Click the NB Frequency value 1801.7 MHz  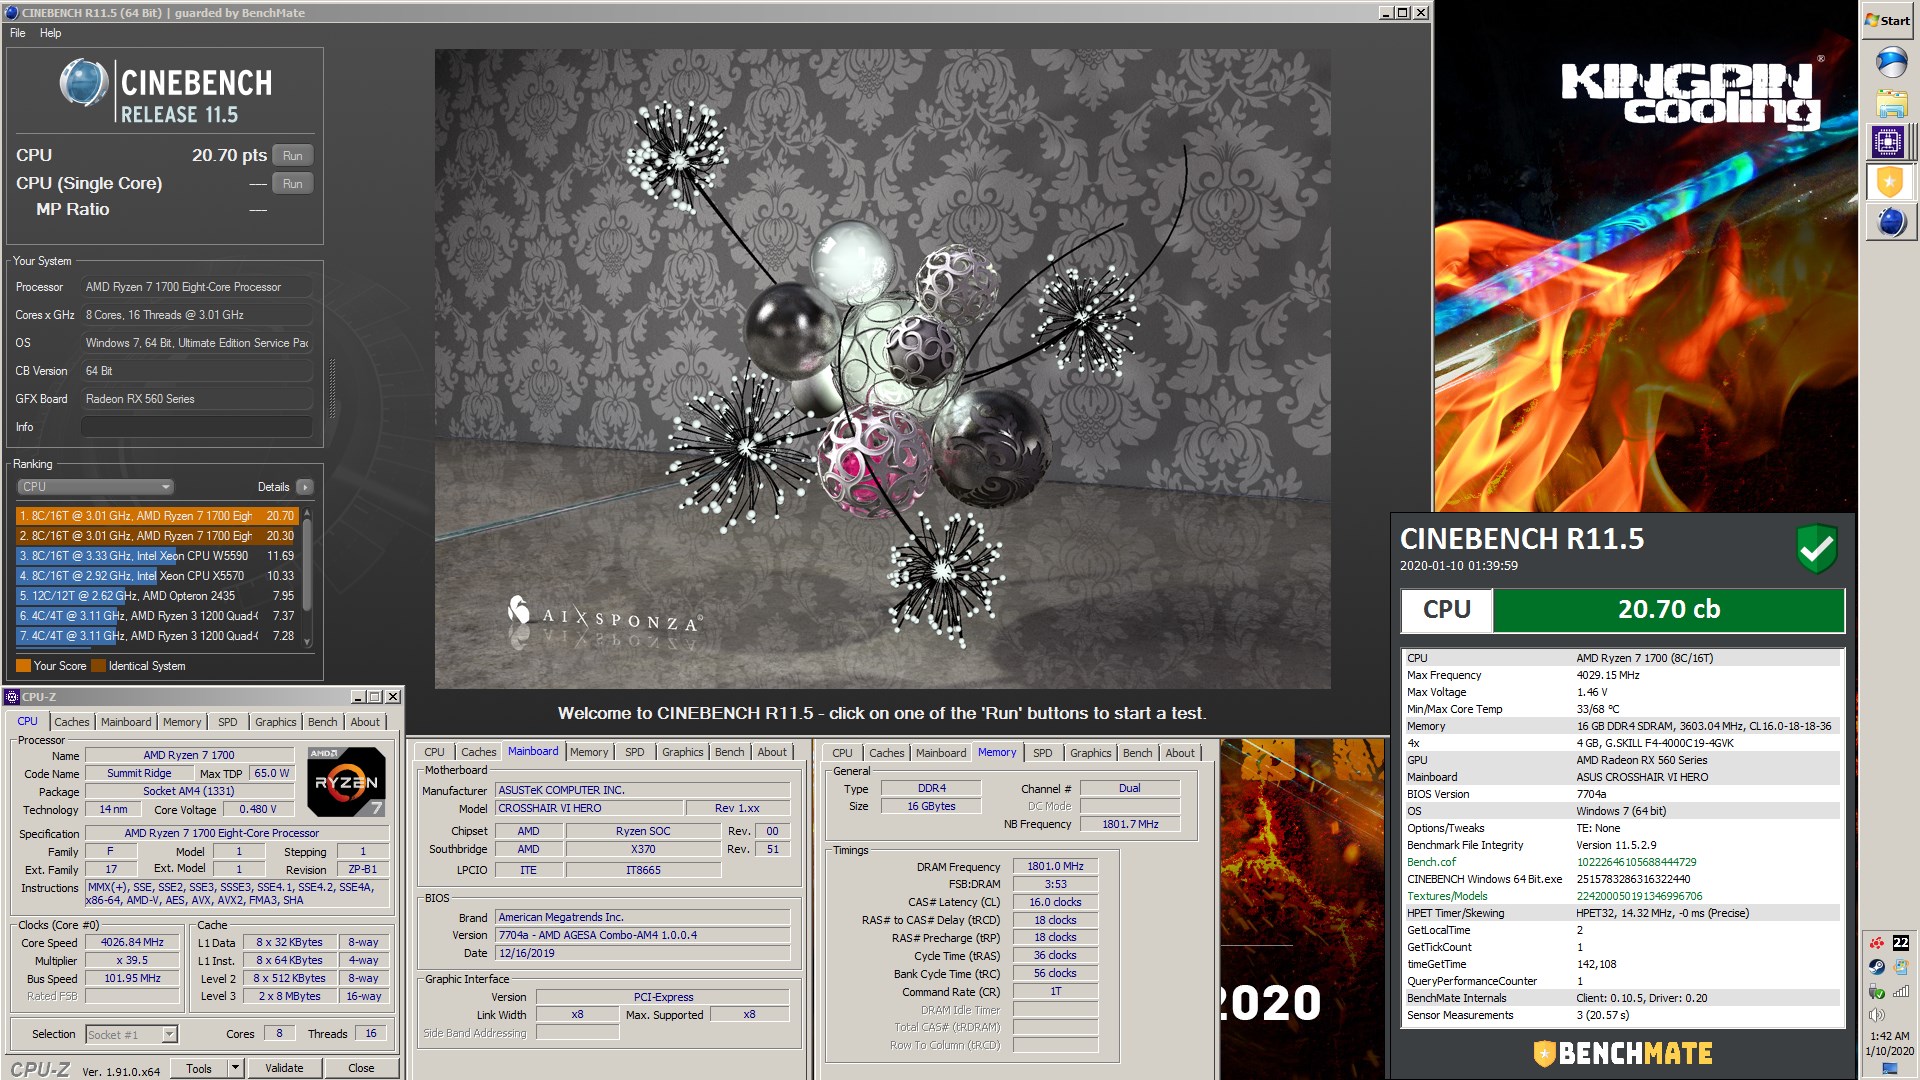click(1130, 825)
